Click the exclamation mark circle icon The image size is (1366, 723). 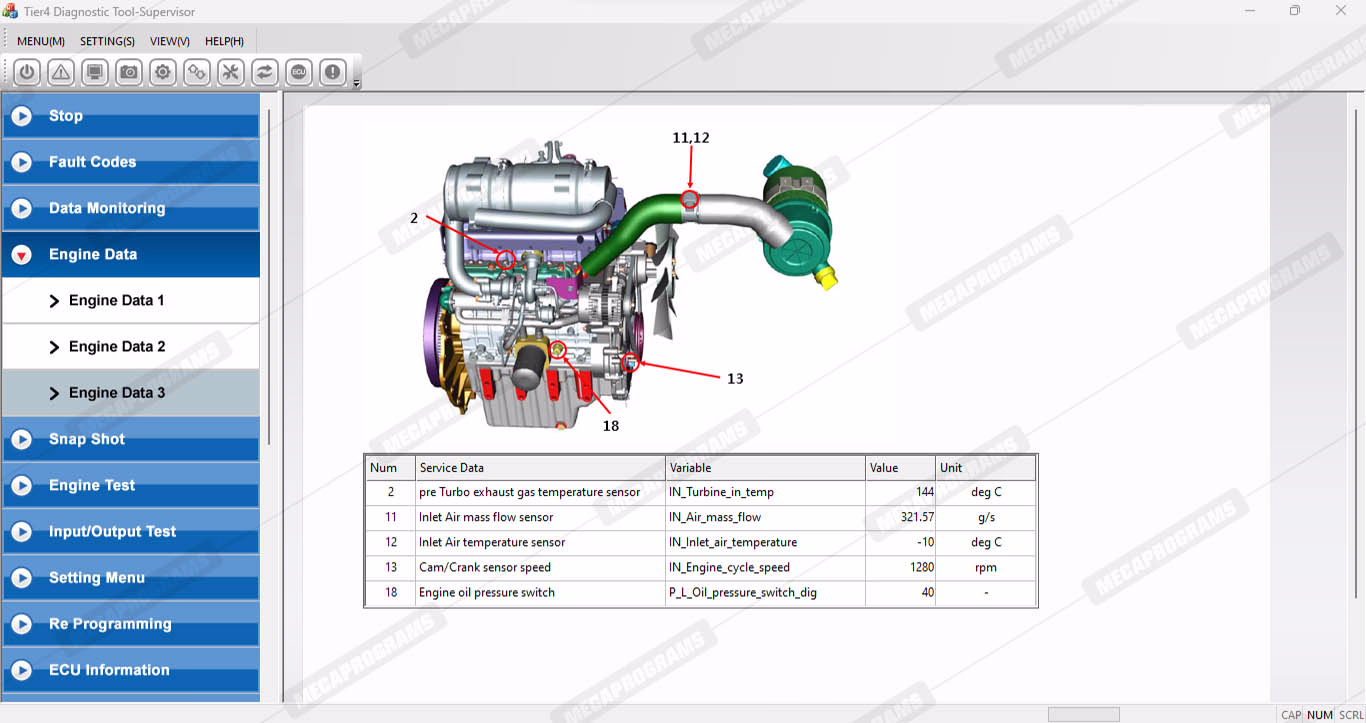point(333,72)
